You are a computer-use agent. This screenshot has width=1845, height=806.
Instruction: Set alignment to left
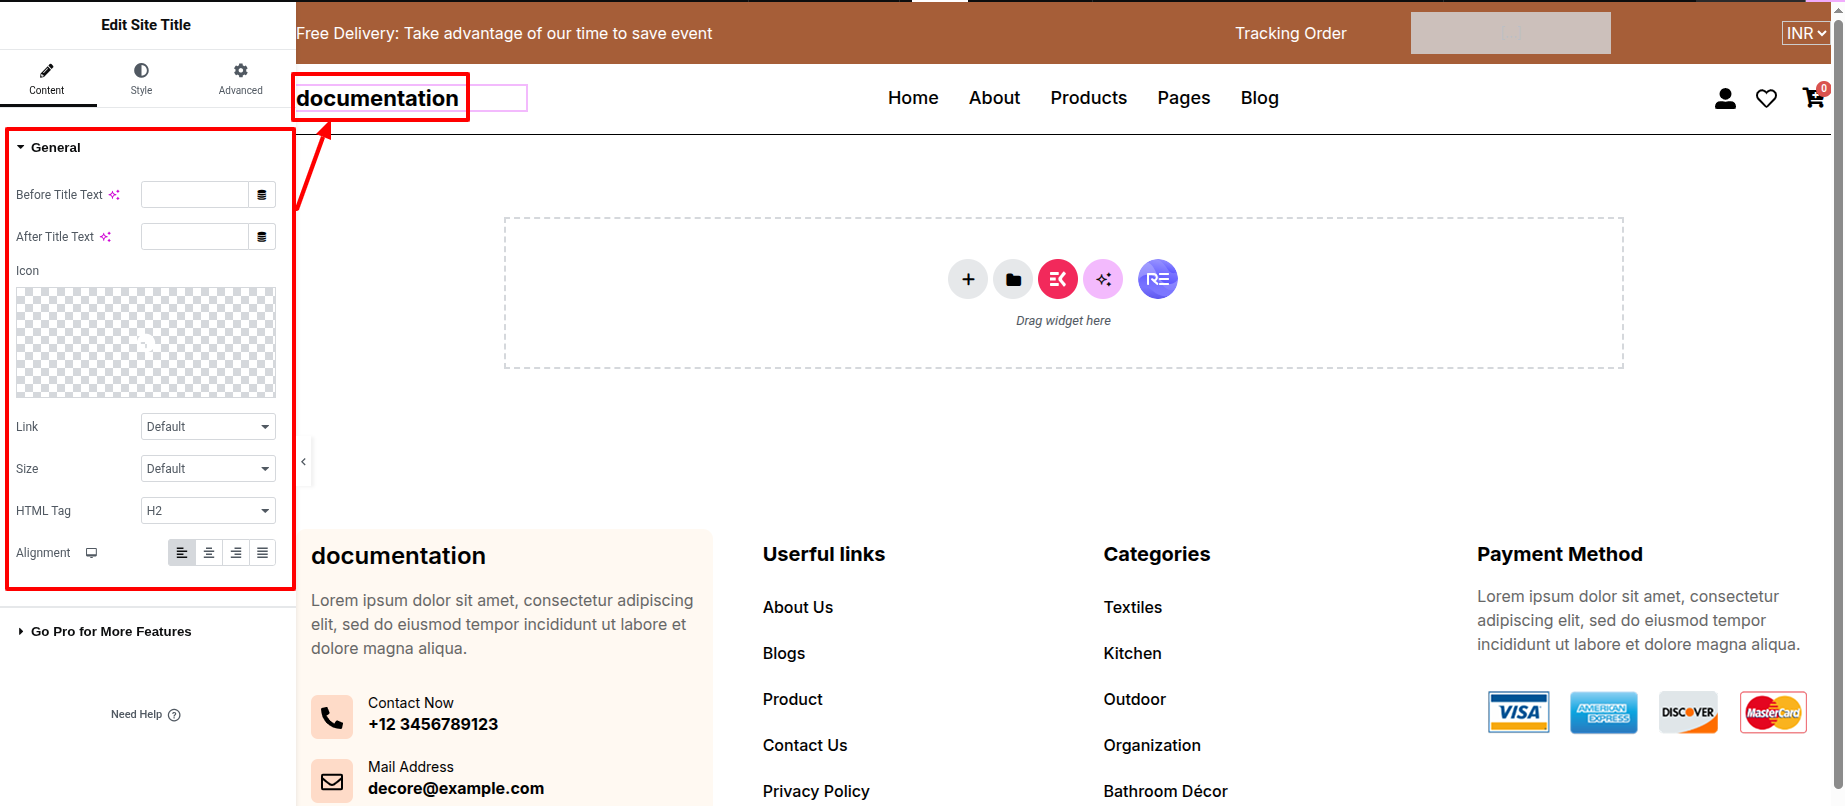[182, 553]
